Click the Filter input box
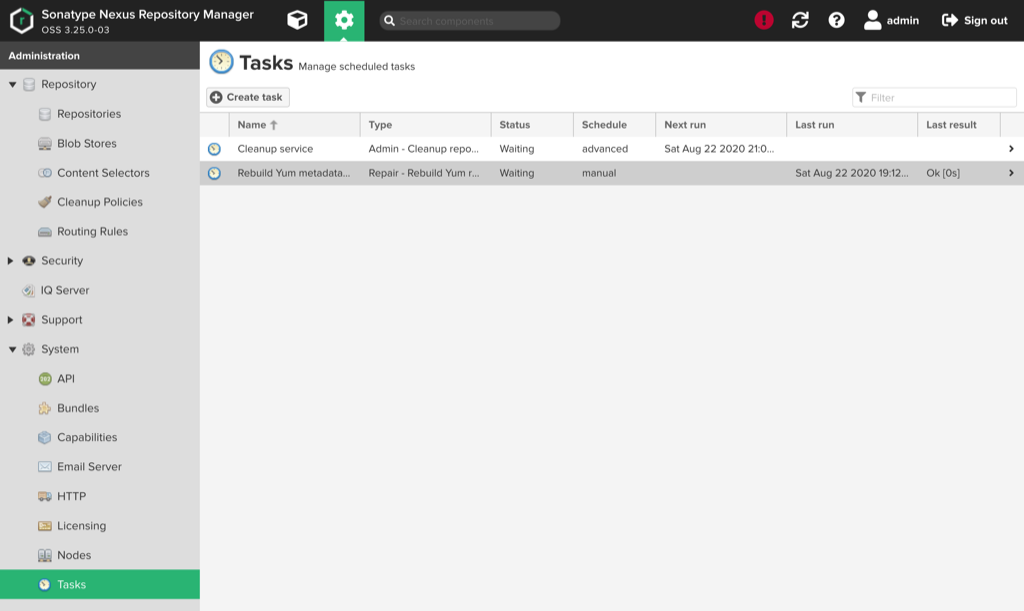Viewport: 1024px width, 611px height. [x=934, y=97]
